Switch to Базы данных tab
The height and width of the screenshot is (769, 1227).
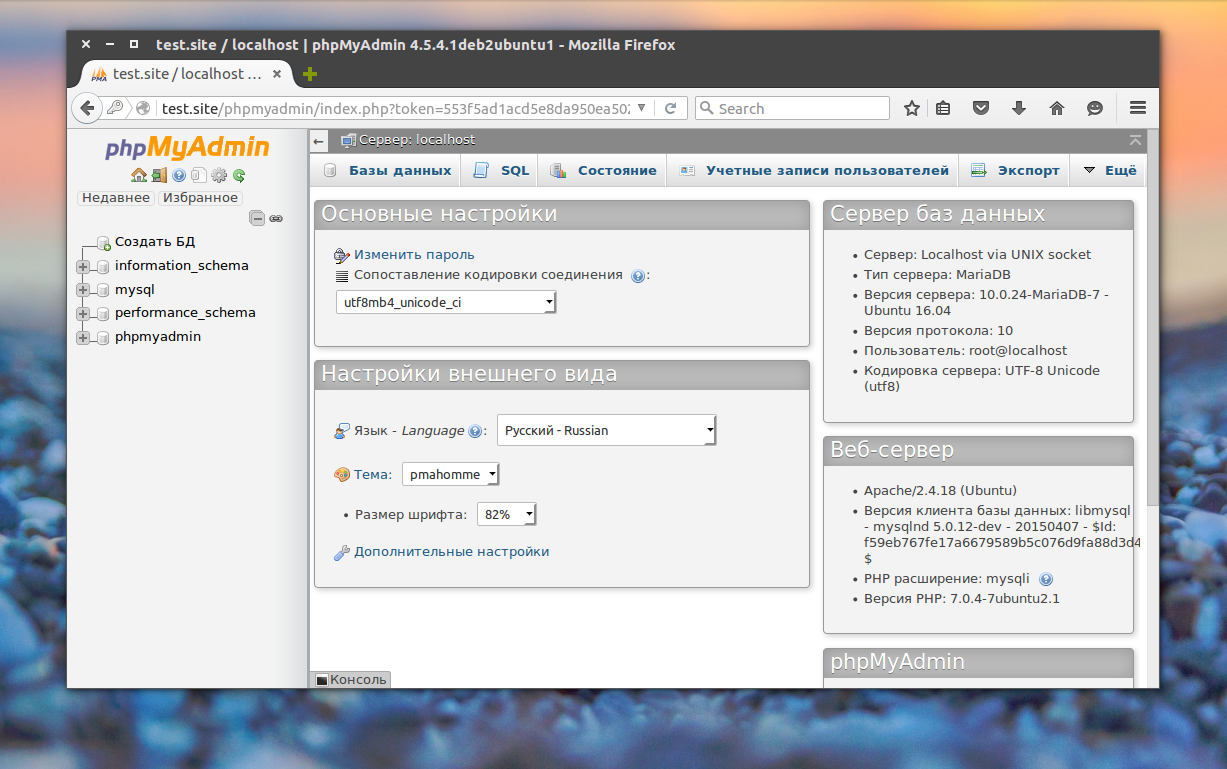click(x=387, y=170)
